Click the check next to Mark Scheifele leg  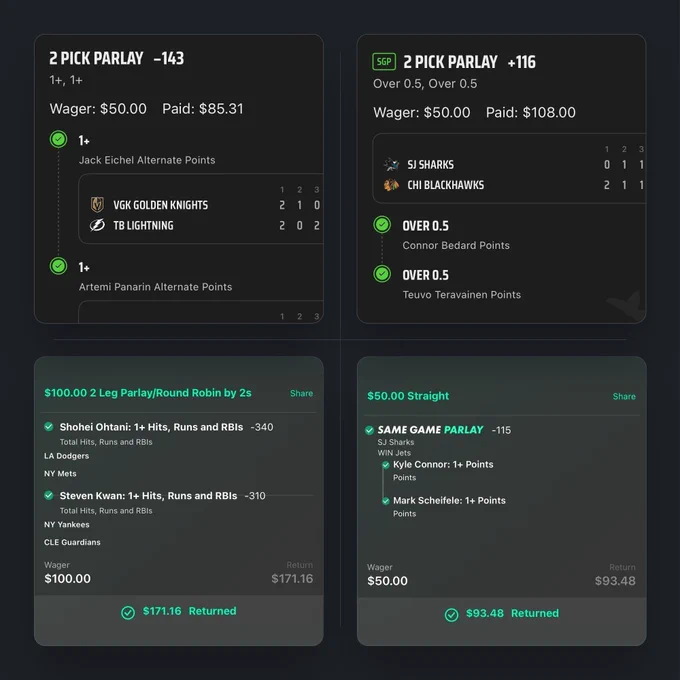tap(386, 501)
